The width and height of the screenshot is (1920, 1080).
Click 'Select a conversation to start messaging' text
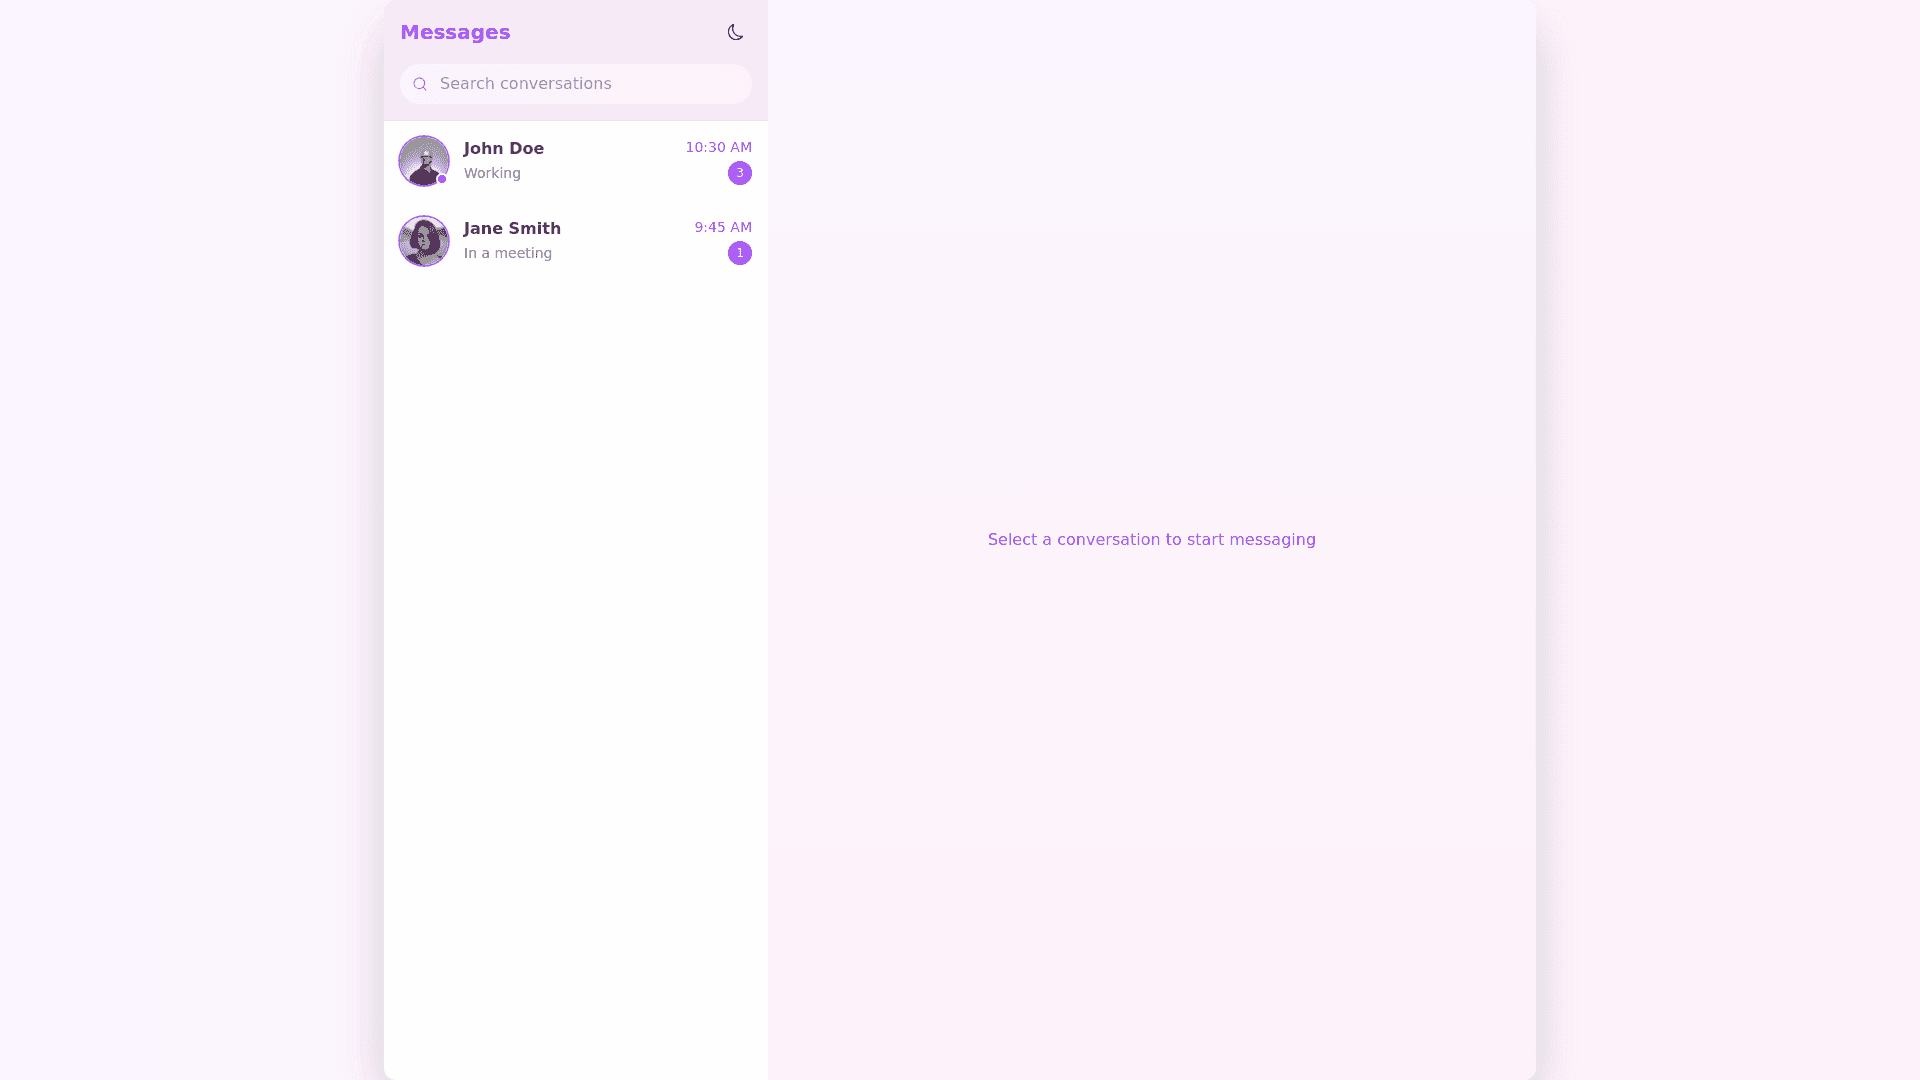1151,539
